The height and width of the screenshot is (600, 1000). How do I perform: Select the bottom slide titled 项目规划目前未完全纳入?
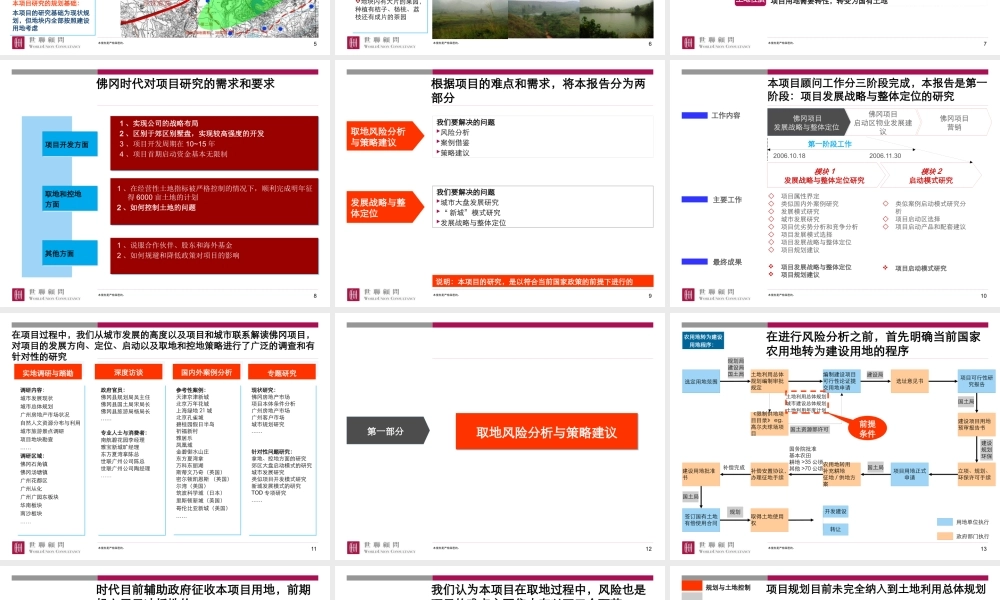pyautogui.click(x=835, y=583)
